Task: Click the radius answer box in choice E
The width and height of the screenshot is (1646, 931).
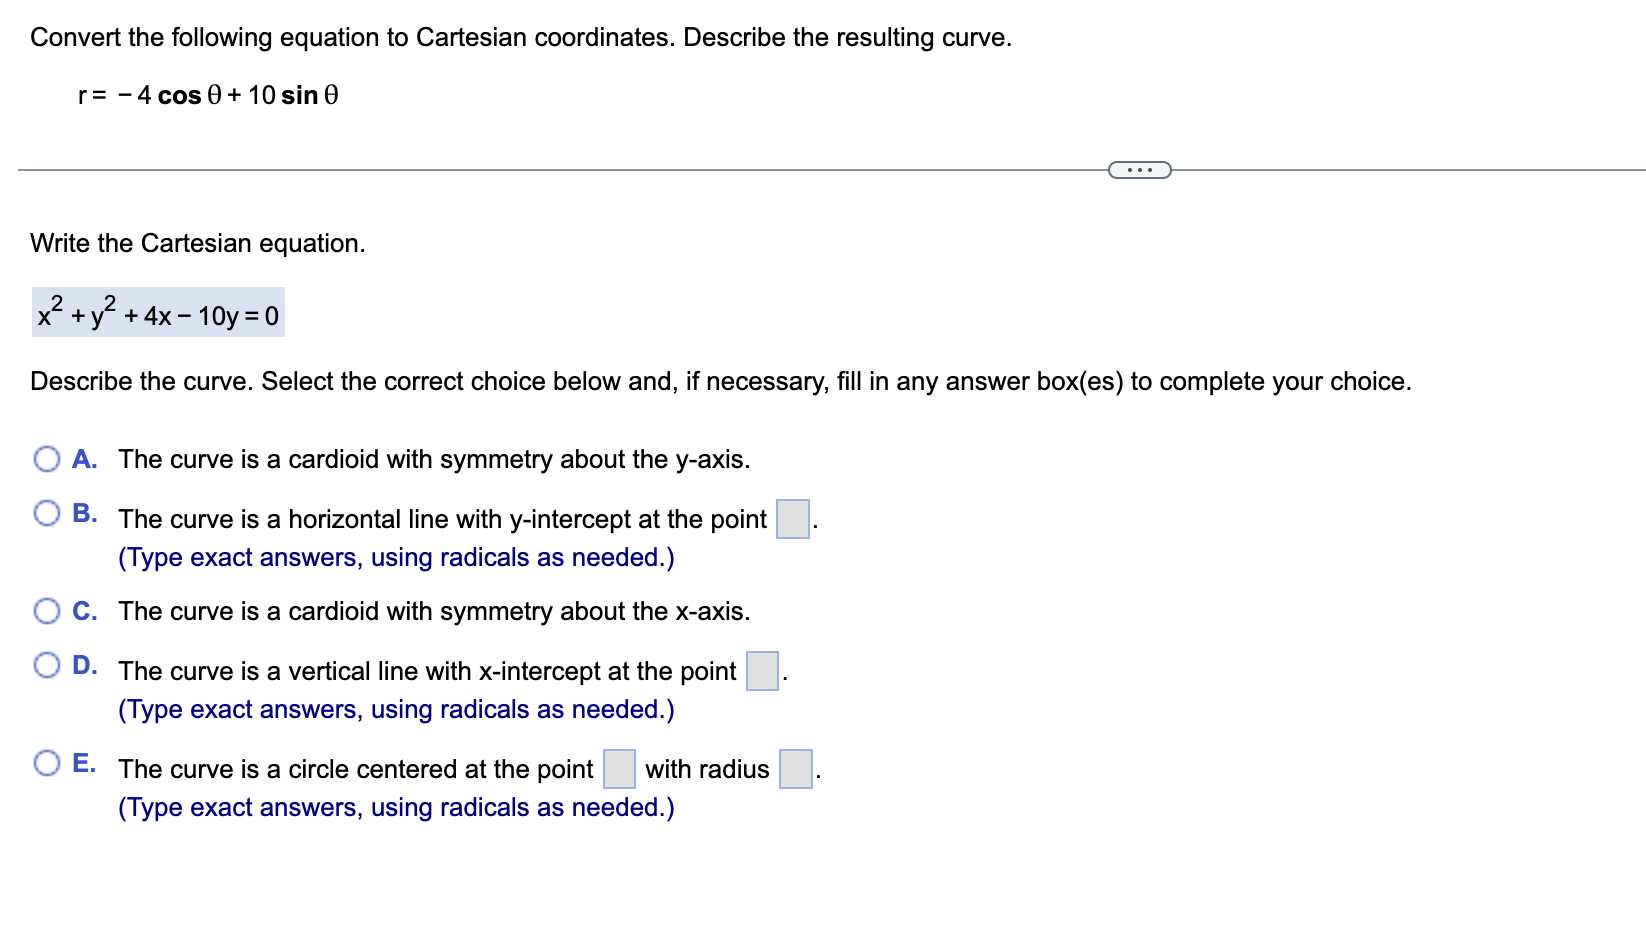Action: pos(794,770)
